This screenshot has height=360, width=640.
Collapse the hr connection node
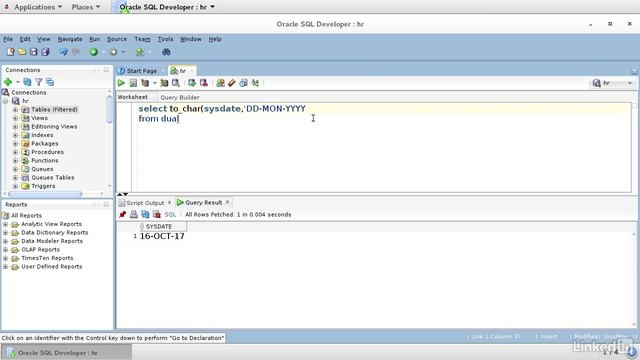pos(5,101)
